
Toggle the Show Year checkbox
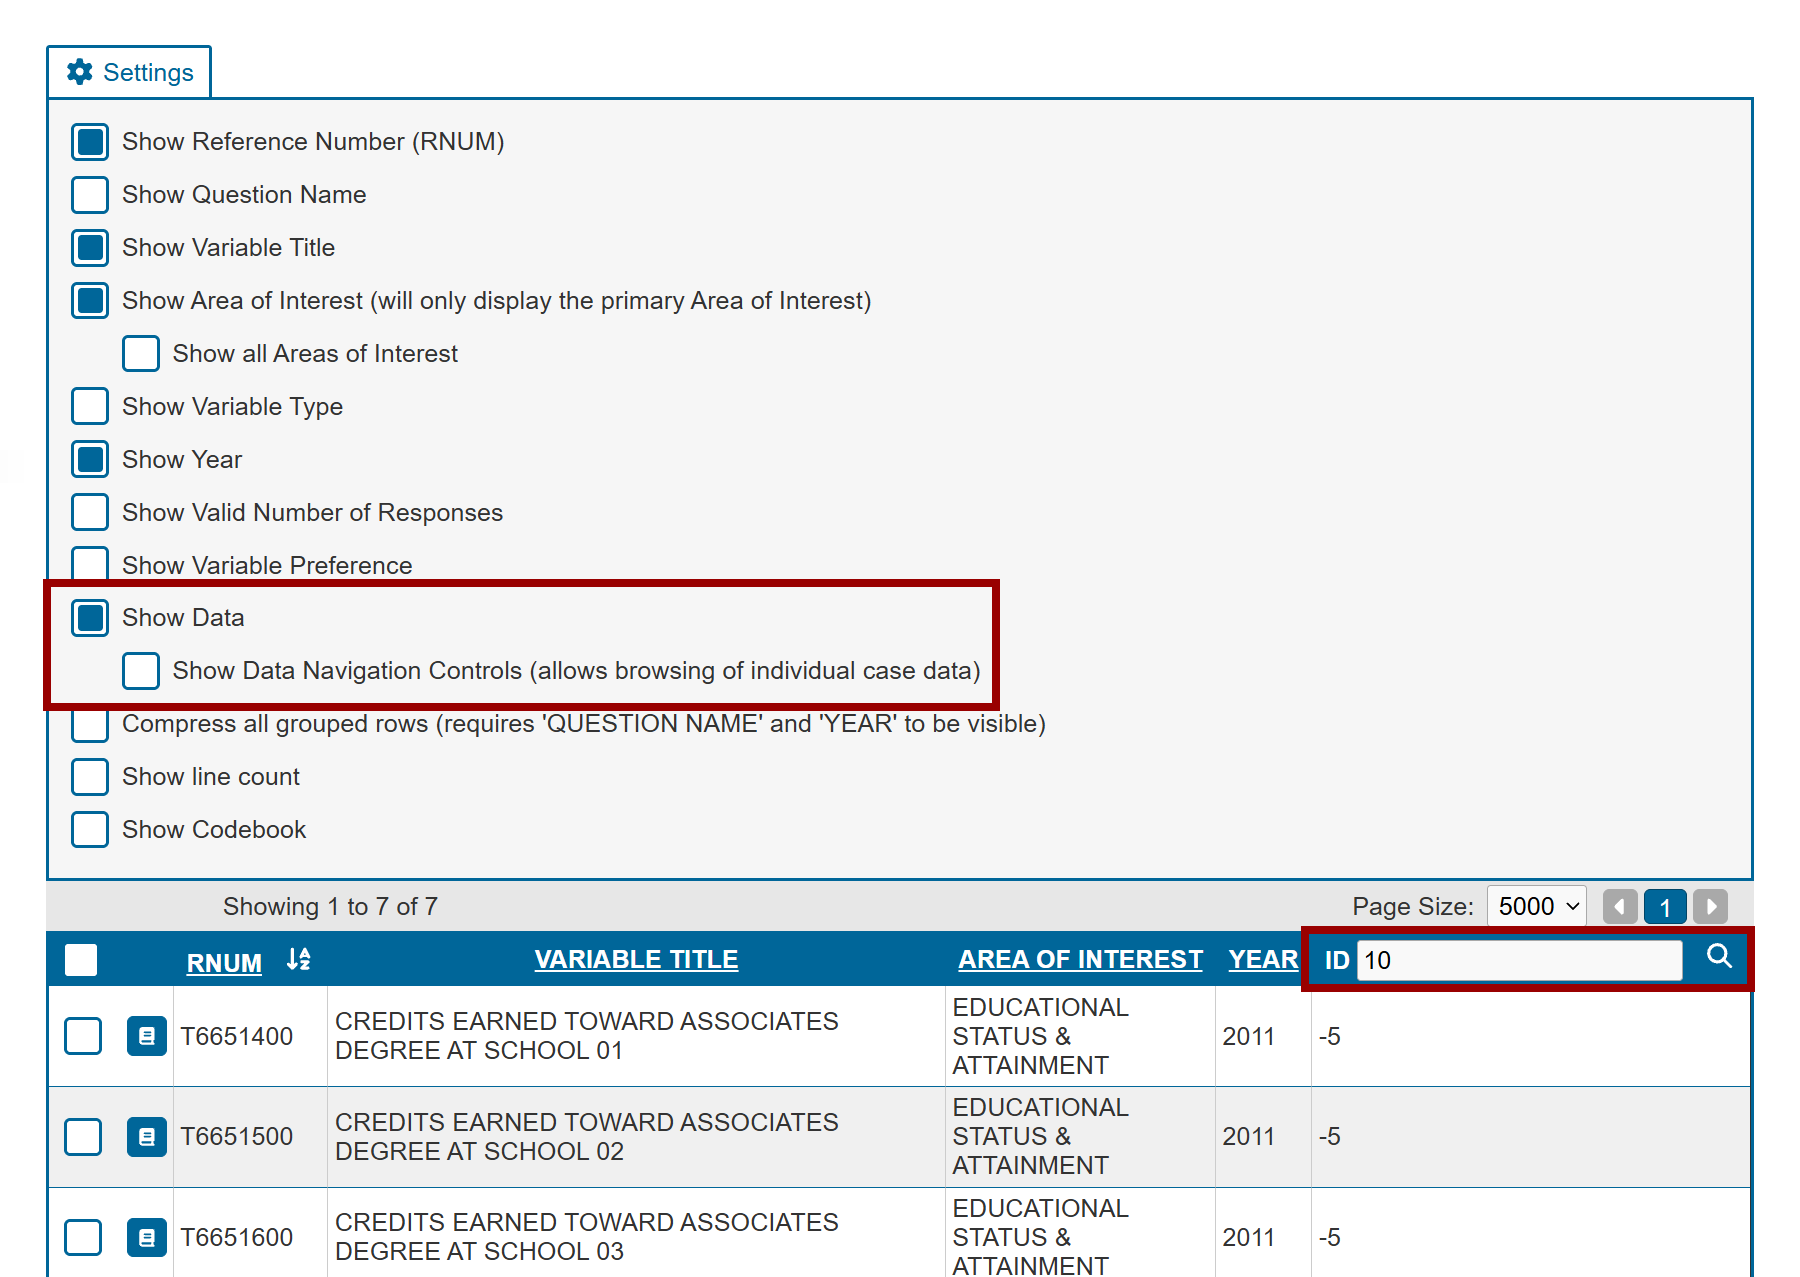click(x=90, y=460)
